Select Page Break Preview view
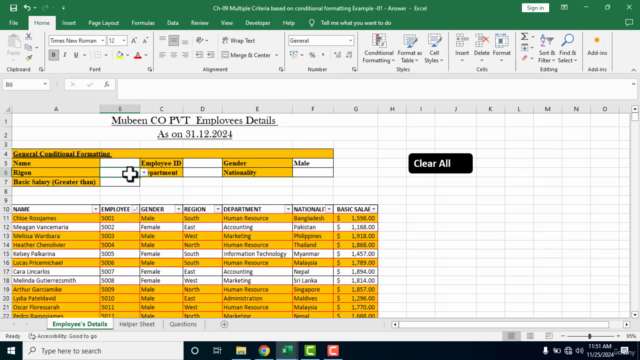 click(x=549, y=336)
